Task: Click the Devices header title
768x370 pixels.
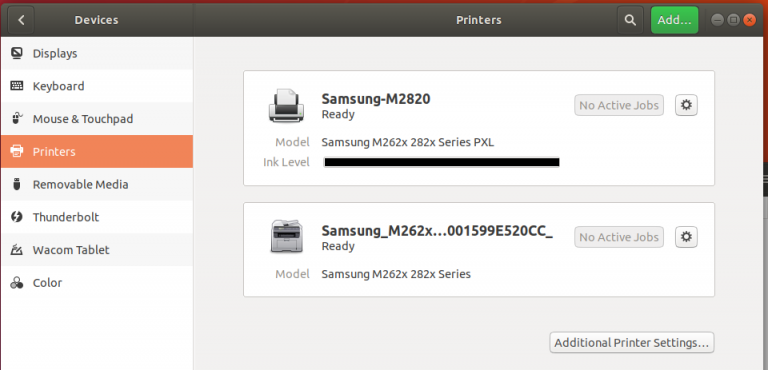Action: (96, 20)
